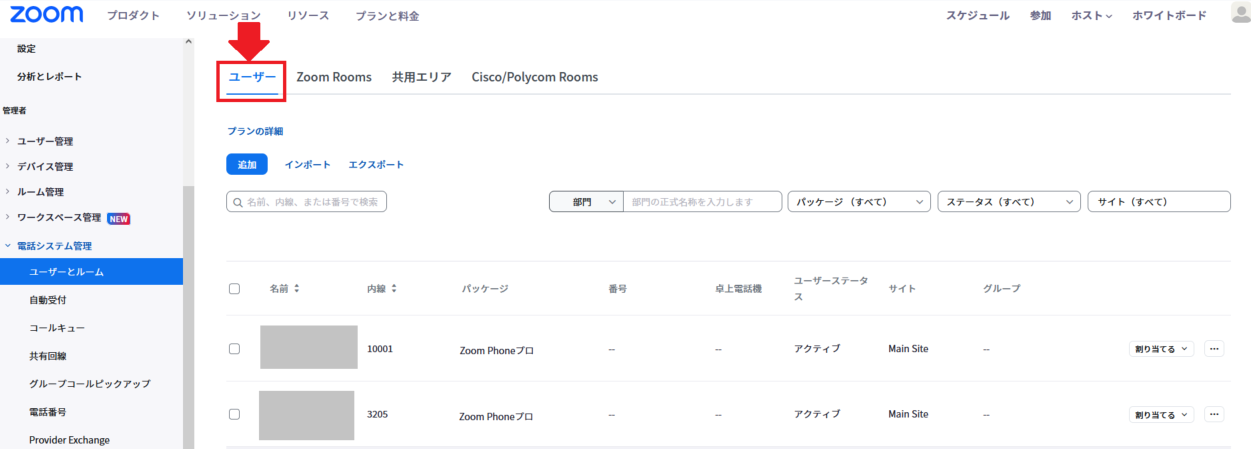This screenshot has height=449, width=1251.
Task: Focus the name/extension search field
Action: tap(306, 202)
